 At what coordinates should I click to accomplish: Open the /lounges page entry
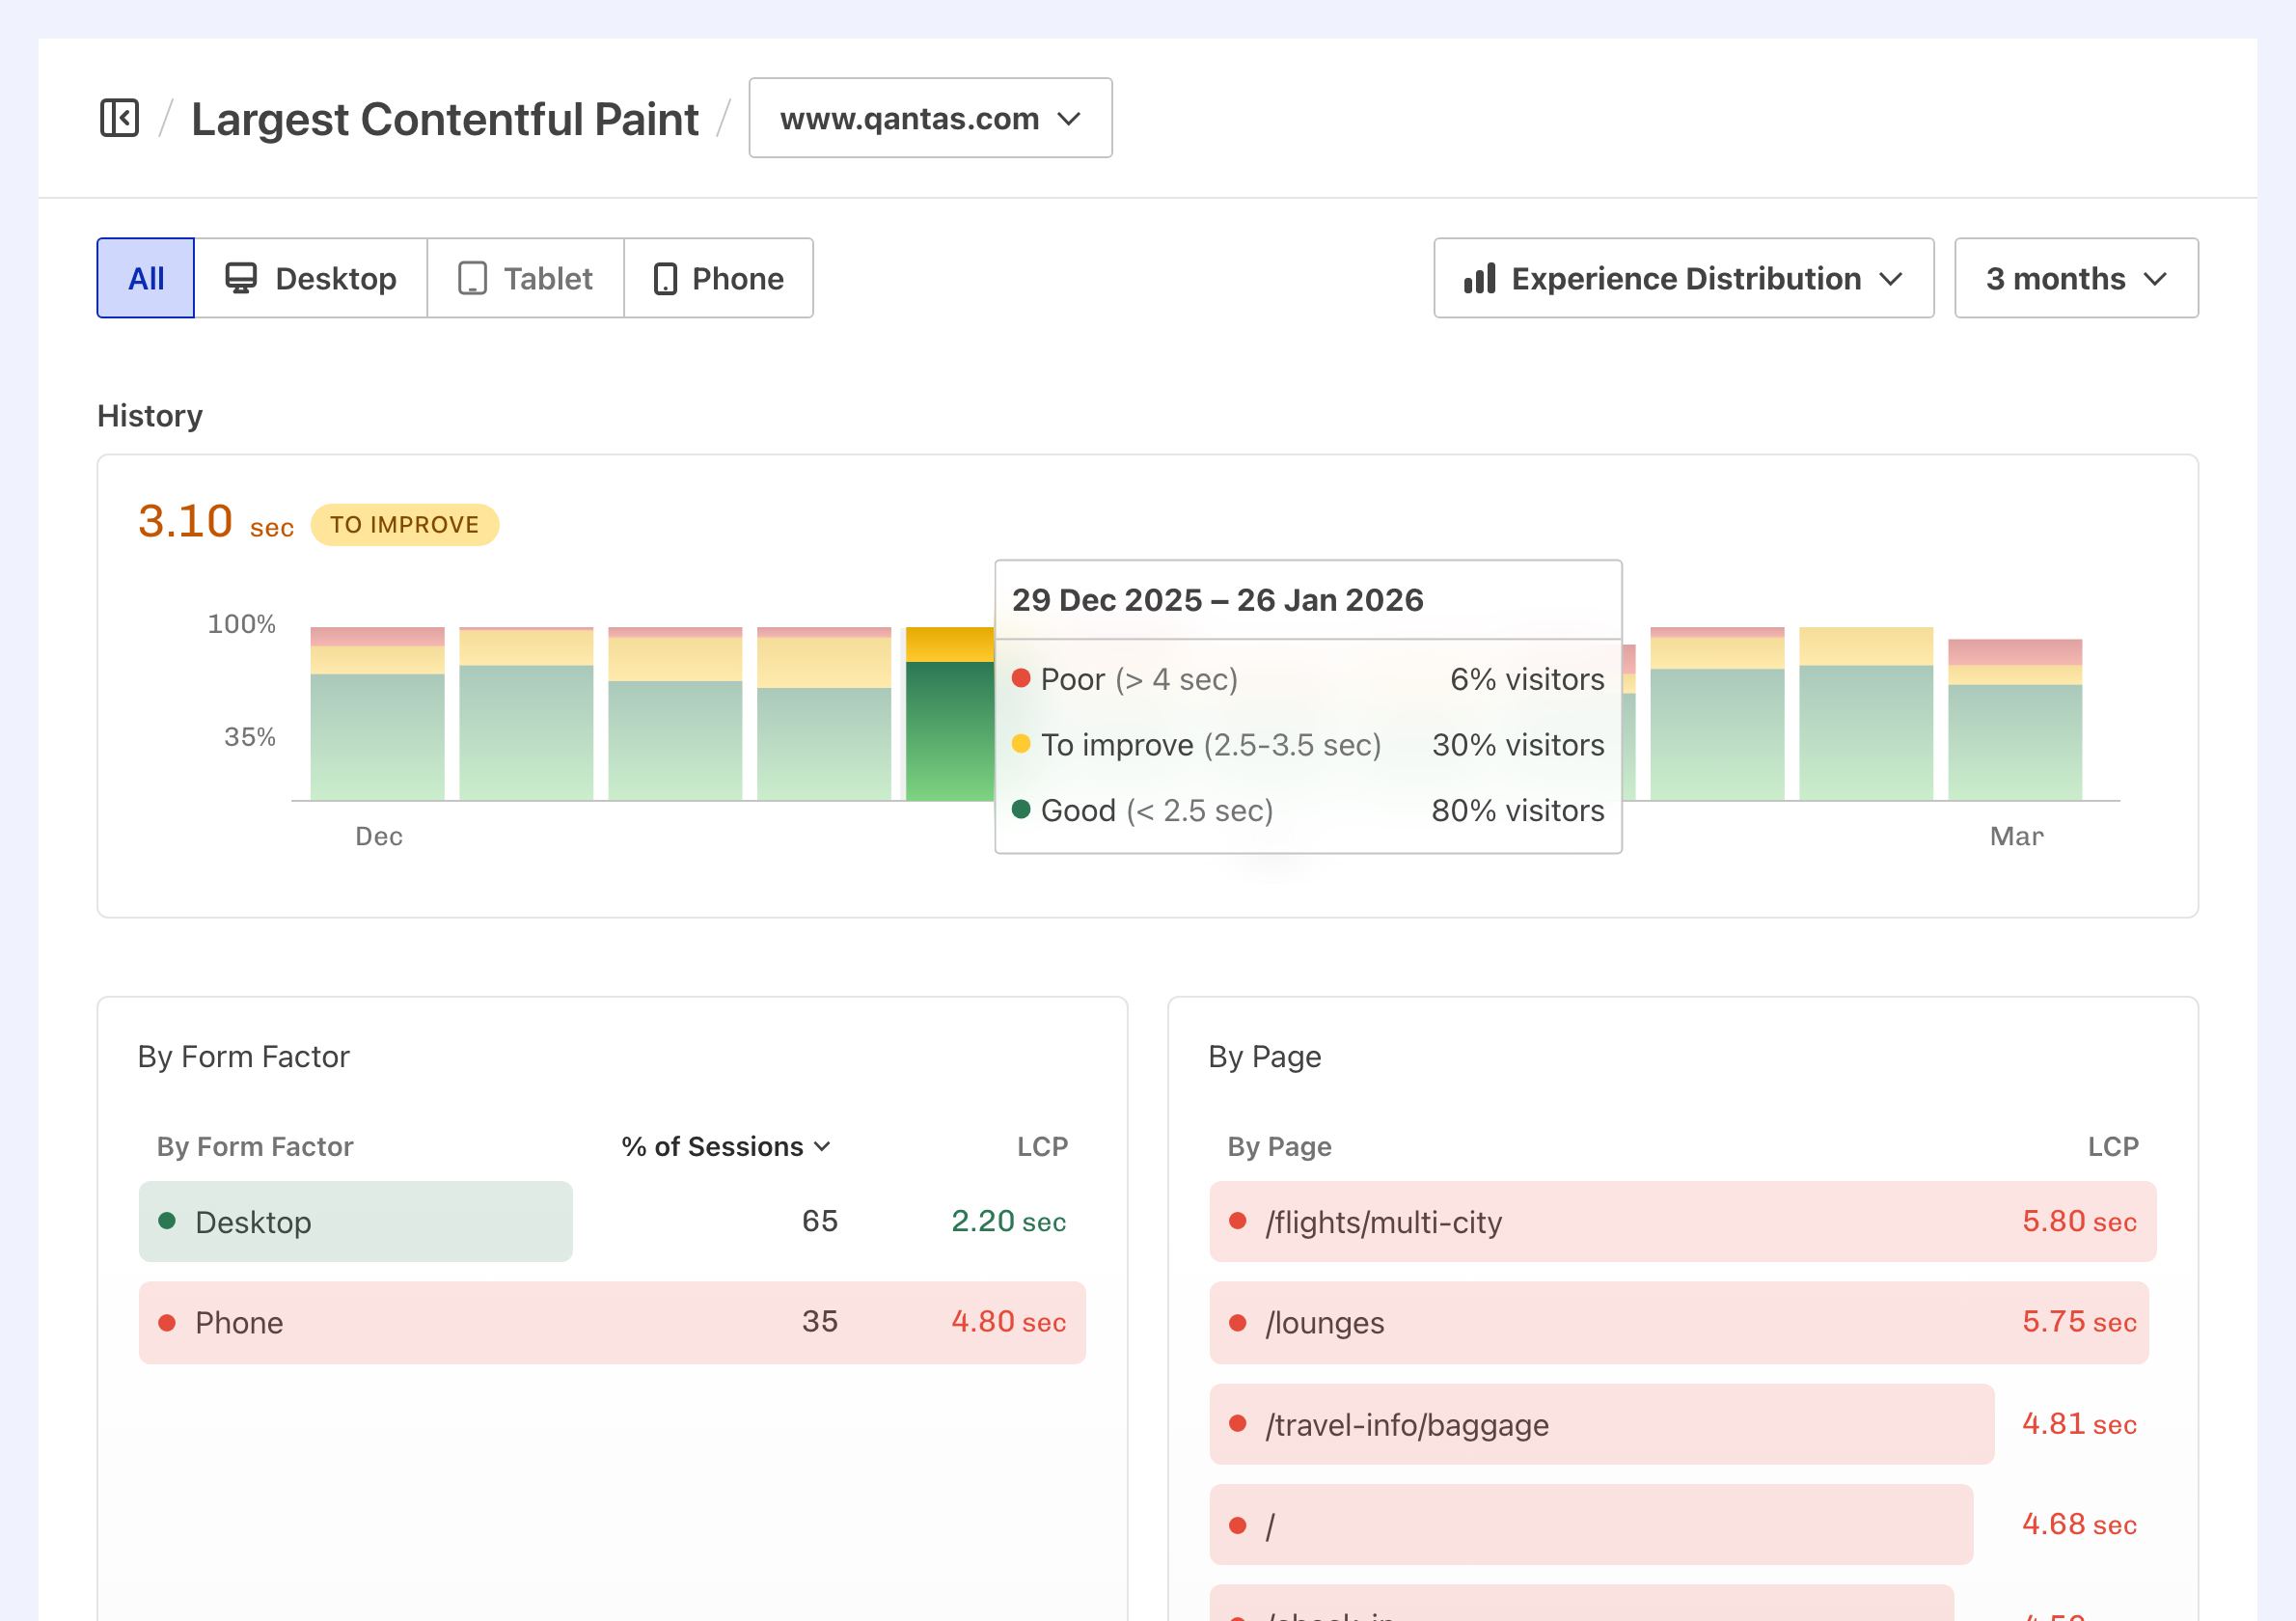click(1679, 1322)
